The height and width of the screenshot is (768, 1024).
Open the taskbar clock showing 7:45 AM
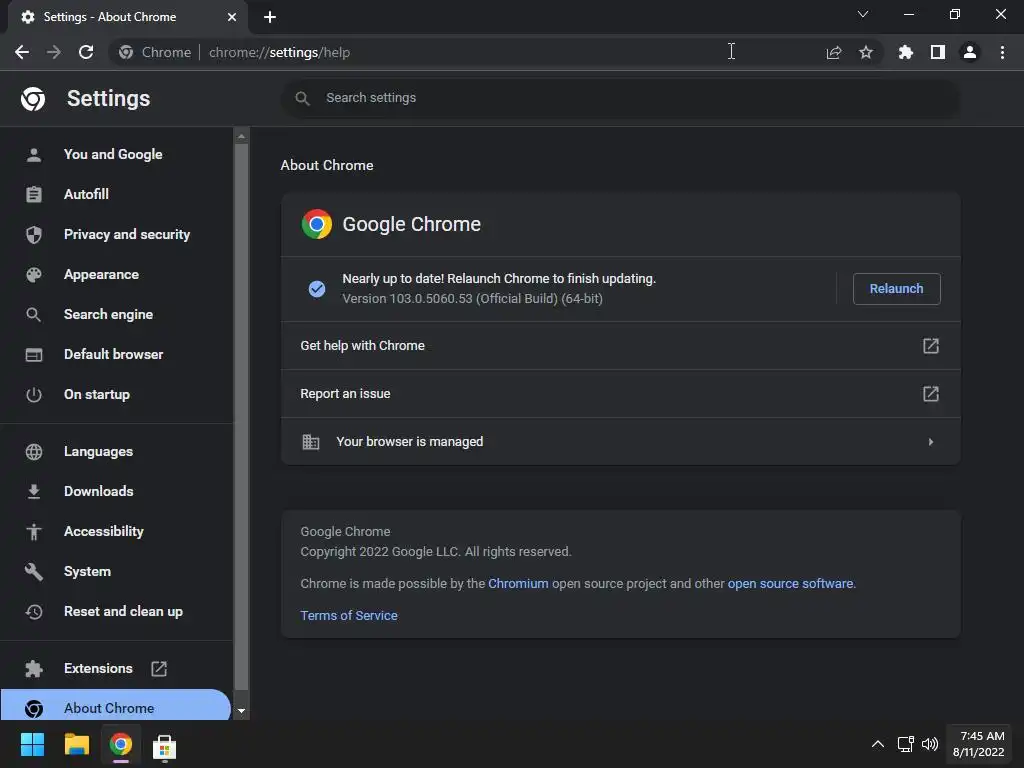979,744
